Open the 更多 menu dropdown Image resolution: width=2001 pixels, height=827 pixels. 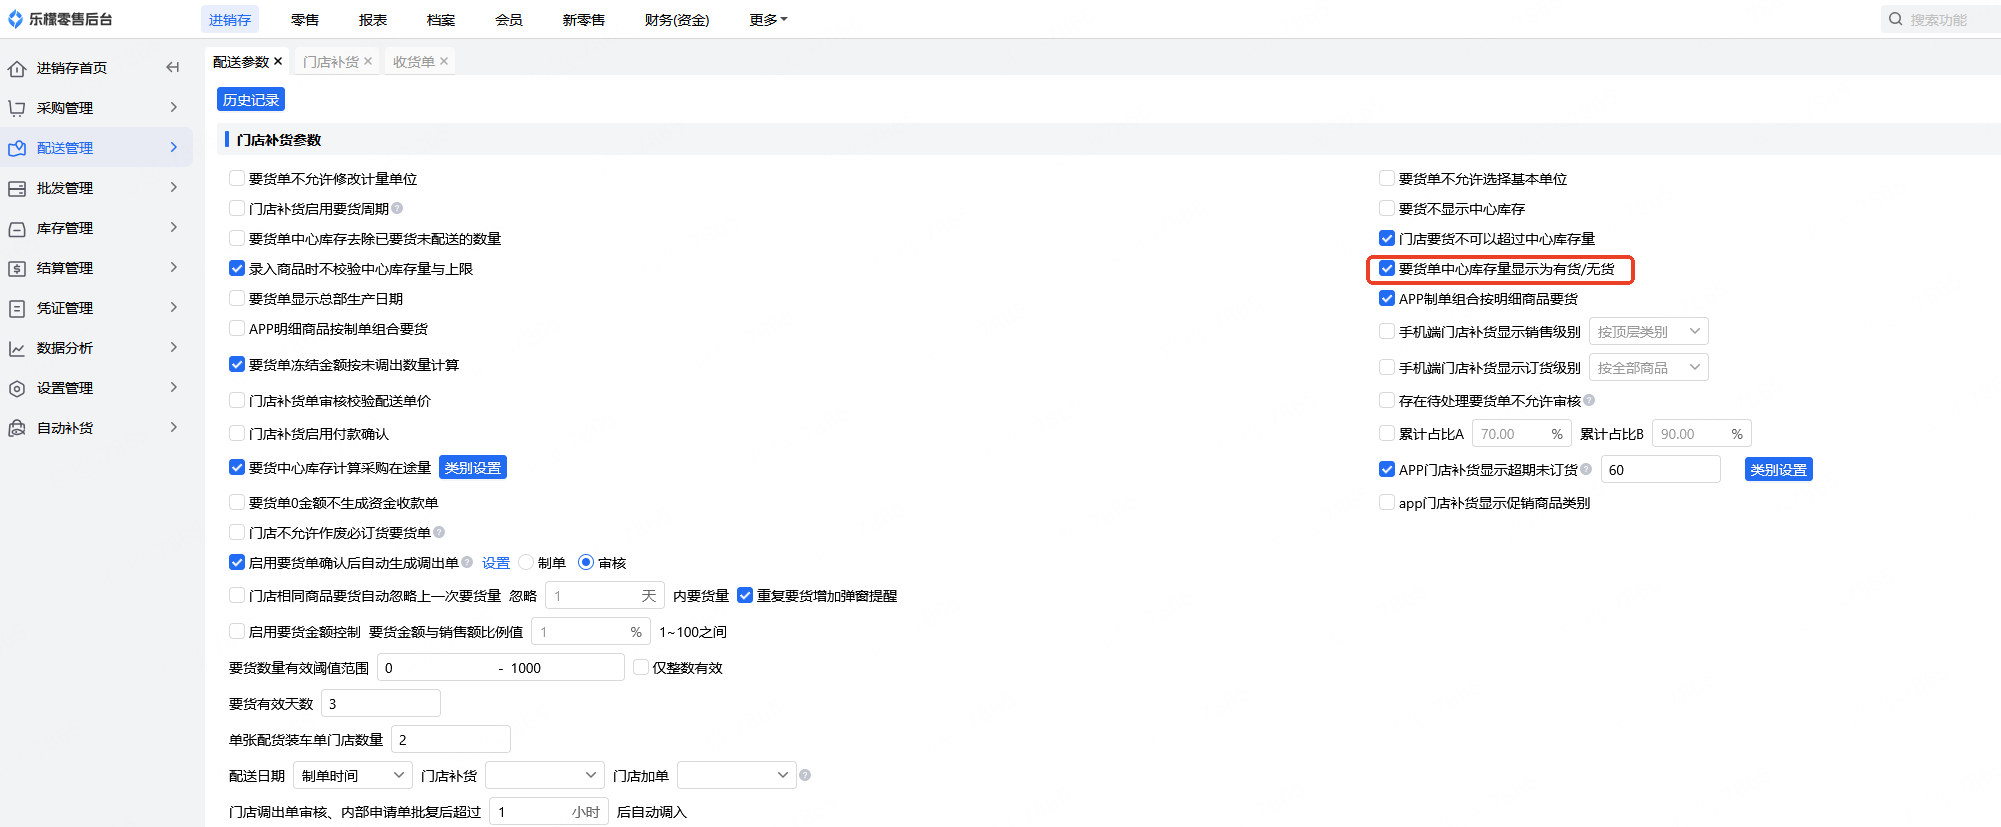pyautogui.click(x=768, y=19)
